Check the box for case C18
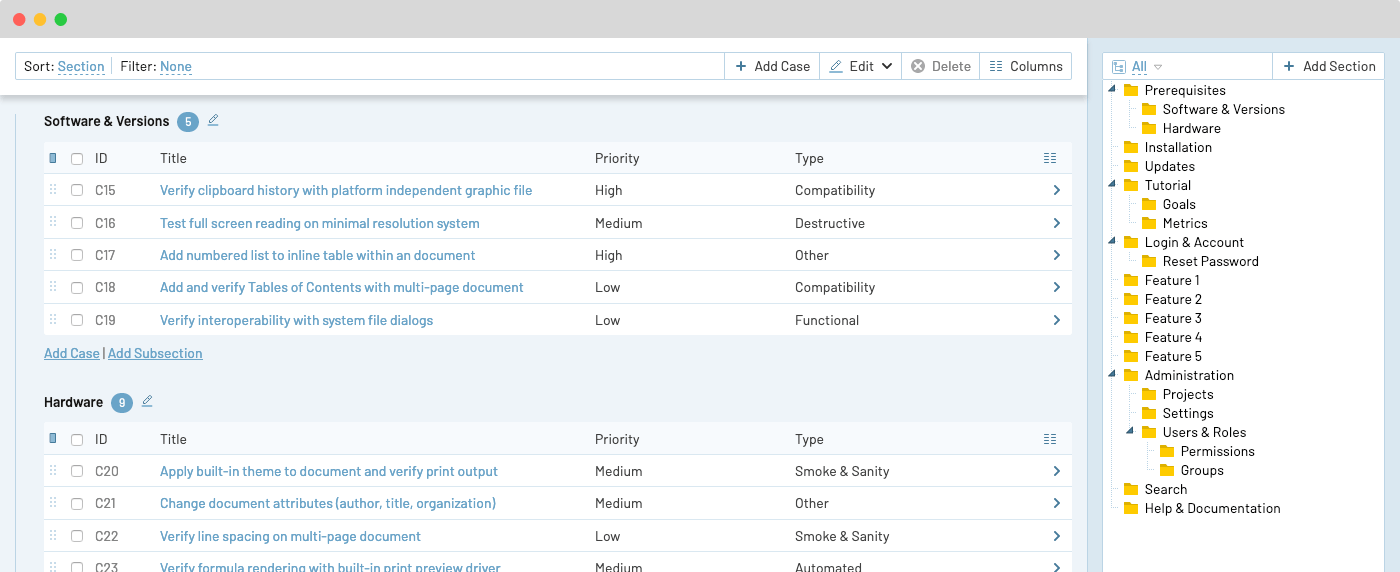Image resolution: width=1400 pixels, height=572 pixels. point(77,287)
